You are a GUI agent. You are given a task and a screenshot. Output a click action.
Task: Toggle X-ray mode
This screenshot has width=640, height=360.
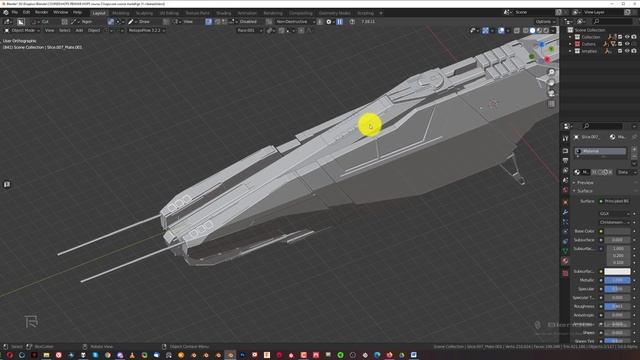(517, 30)
